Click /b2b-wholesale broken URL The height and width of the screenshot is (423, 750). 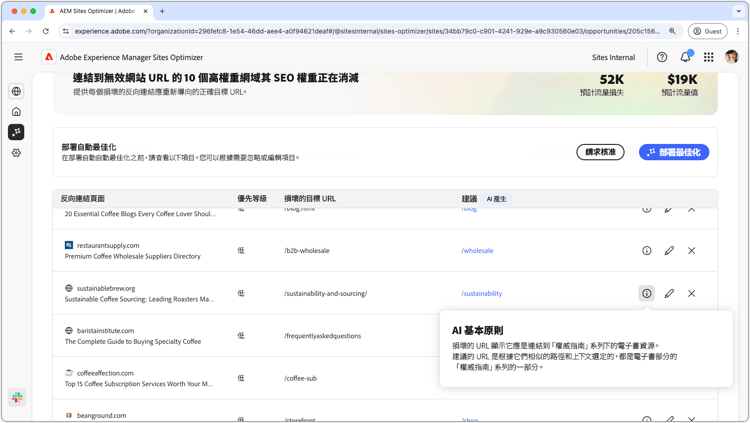pos(307,250)
